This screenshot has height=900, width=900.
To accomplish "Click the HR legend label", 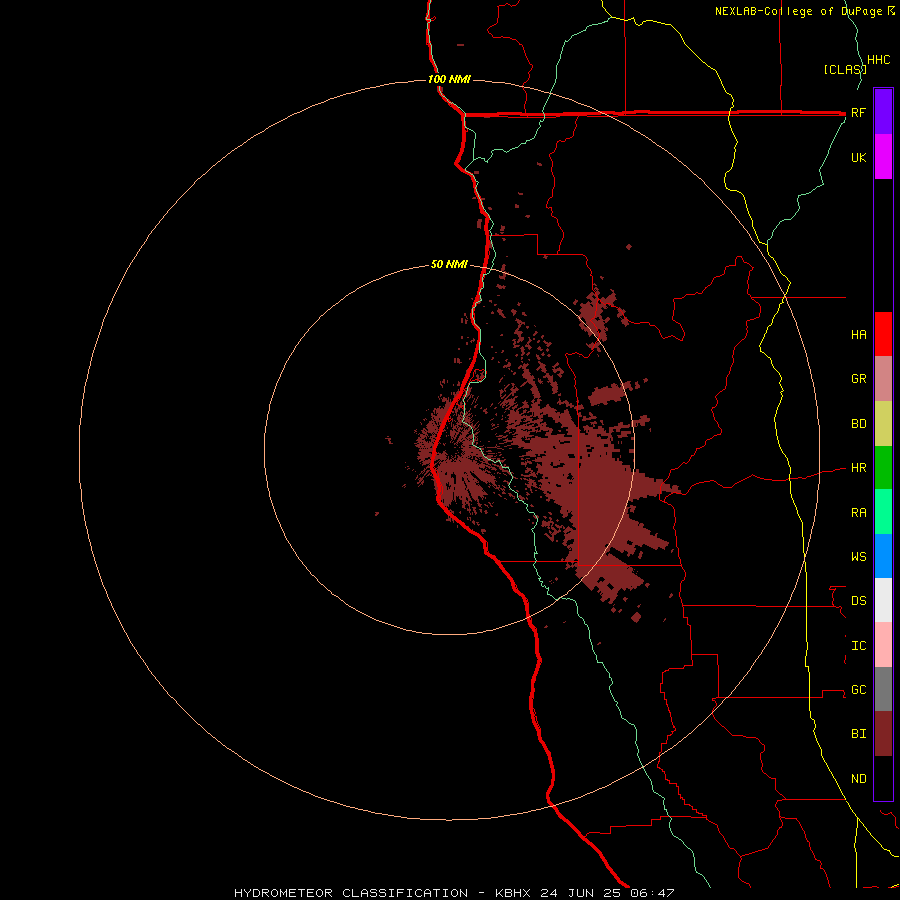I will pyautogui.click(x=858, y=468).
